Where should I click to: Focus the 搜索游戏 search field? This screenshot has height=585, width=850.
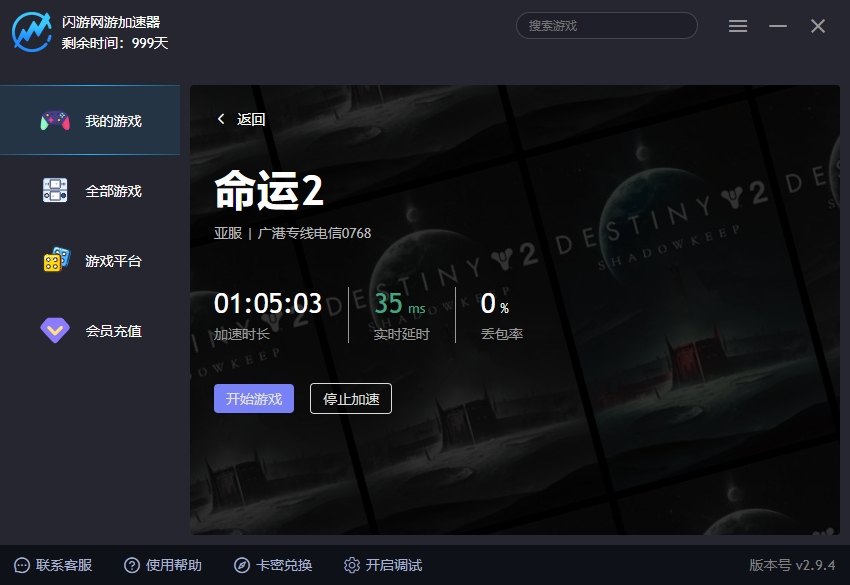[x=606, y=26]
